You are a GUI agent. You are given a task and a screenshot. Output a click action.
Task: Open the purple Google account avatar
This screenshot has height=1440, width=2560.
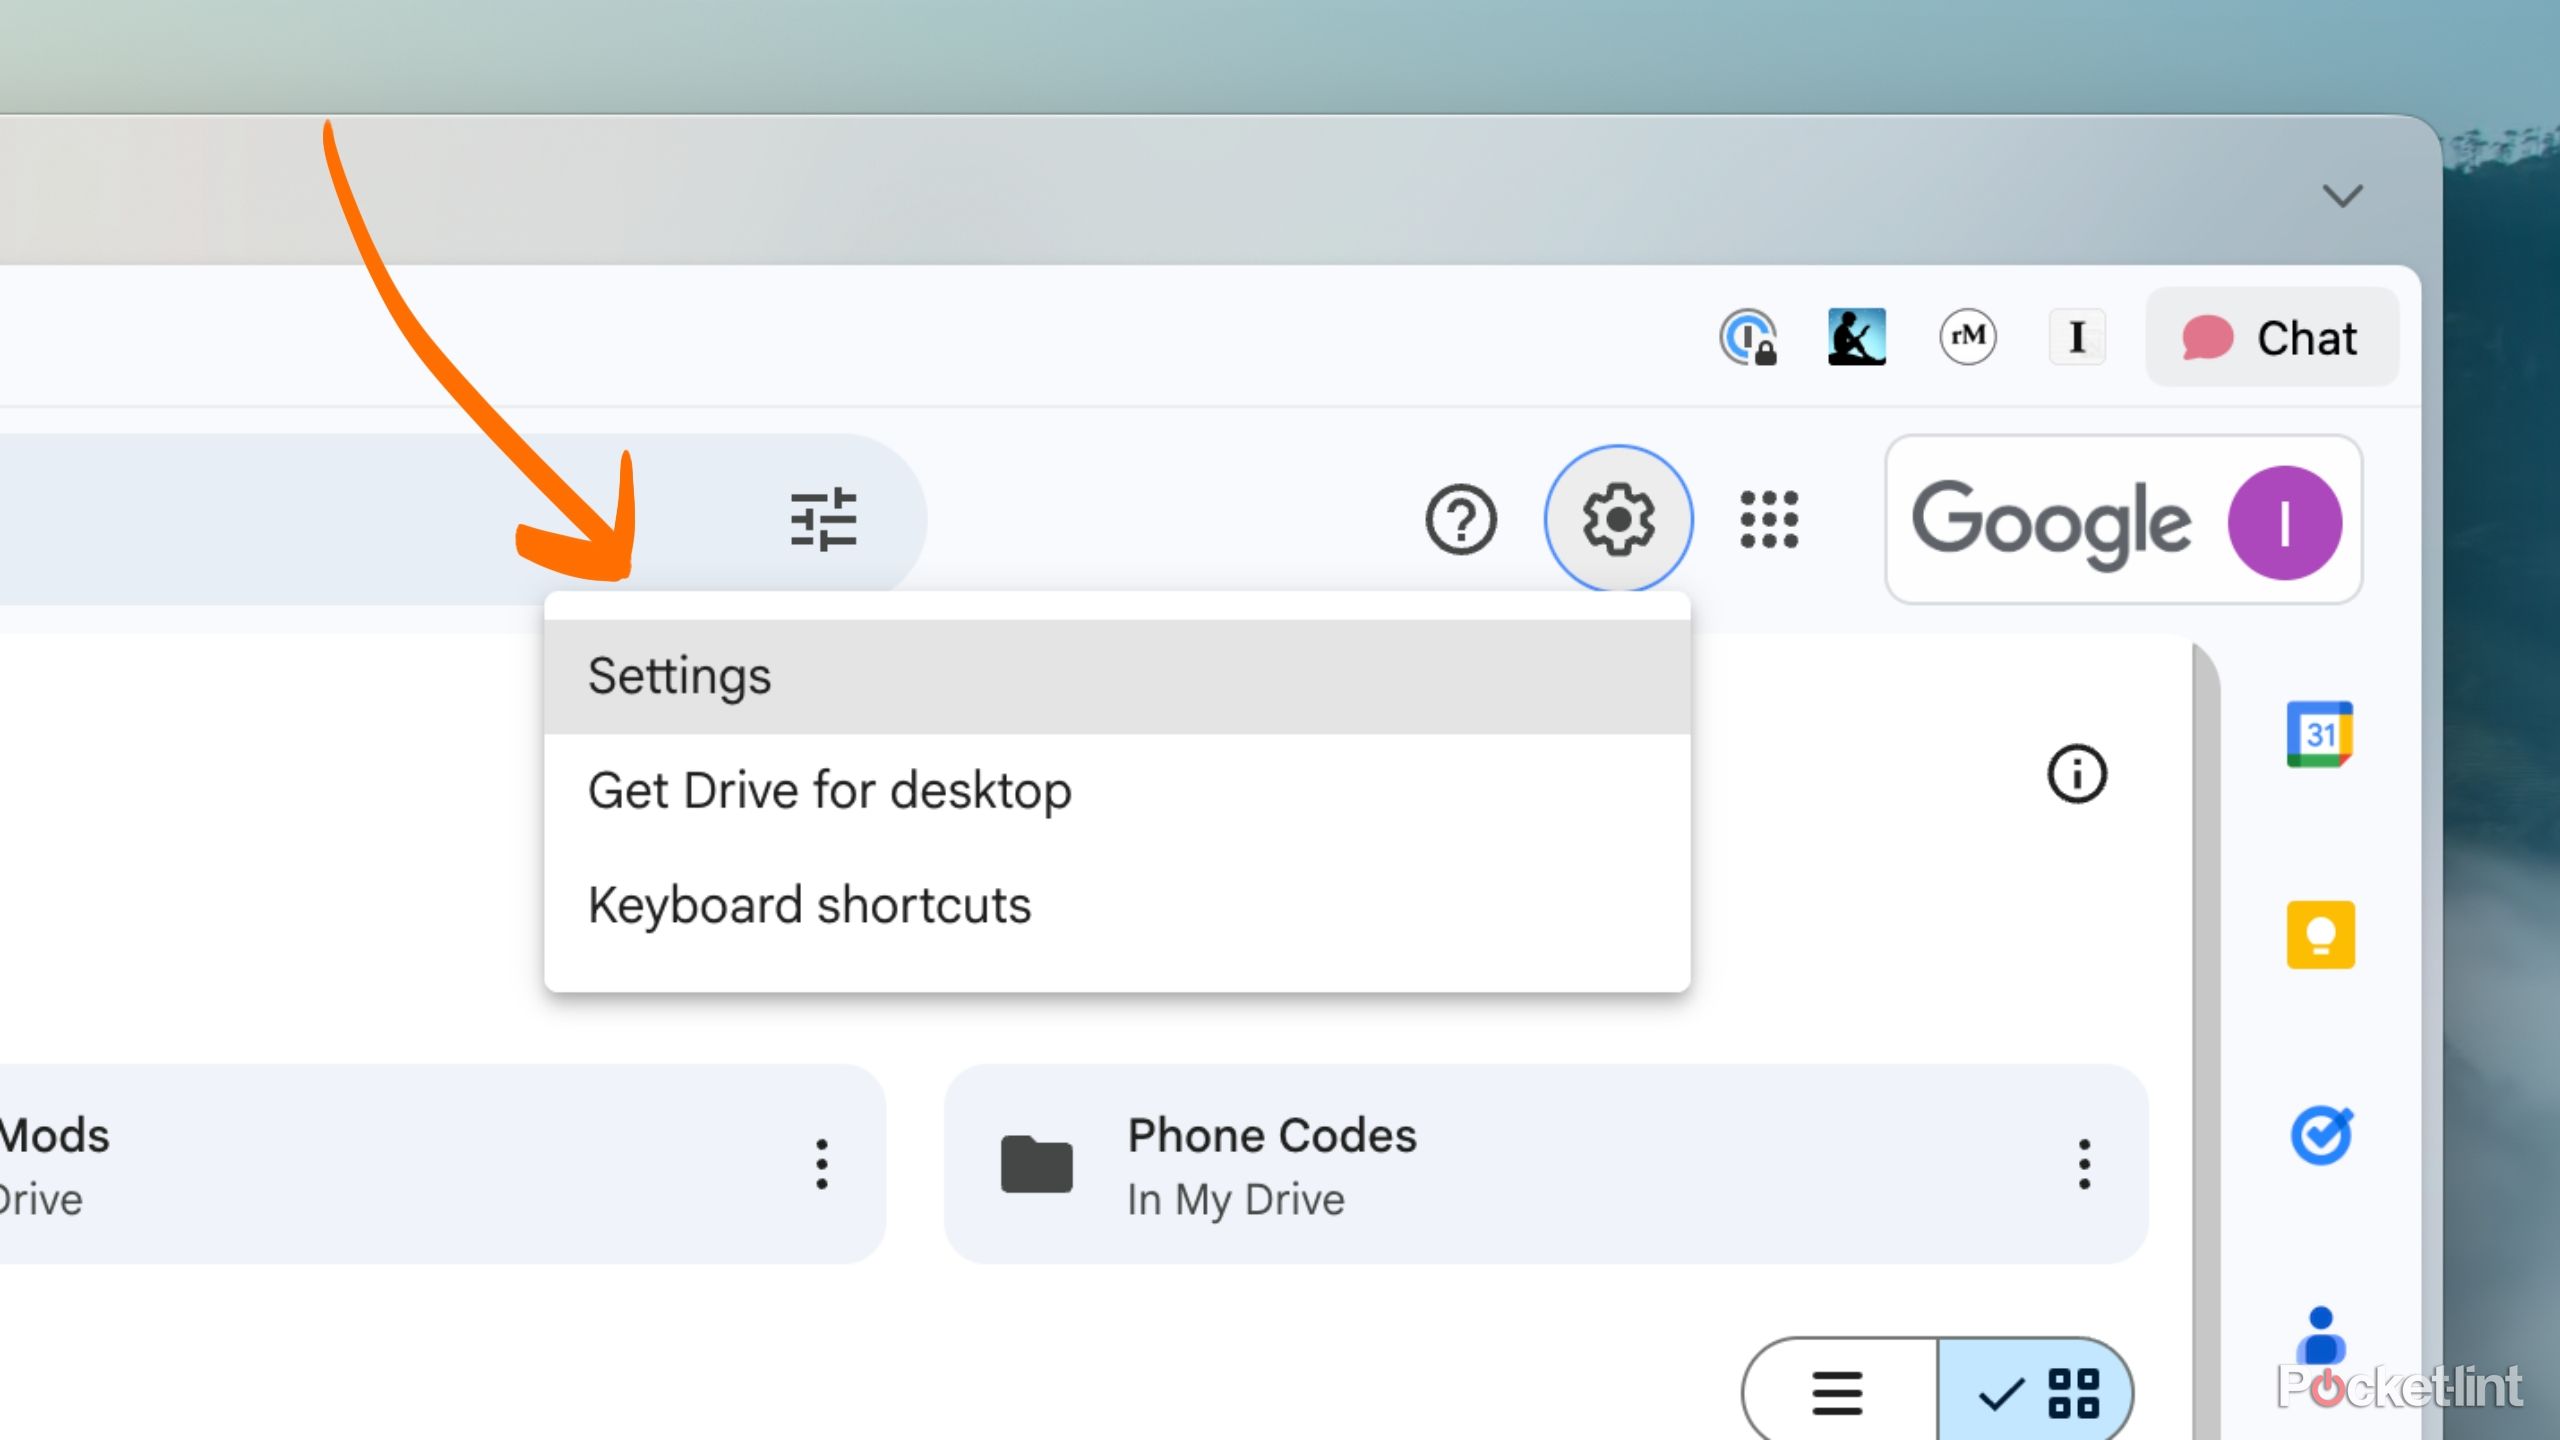2284,523
